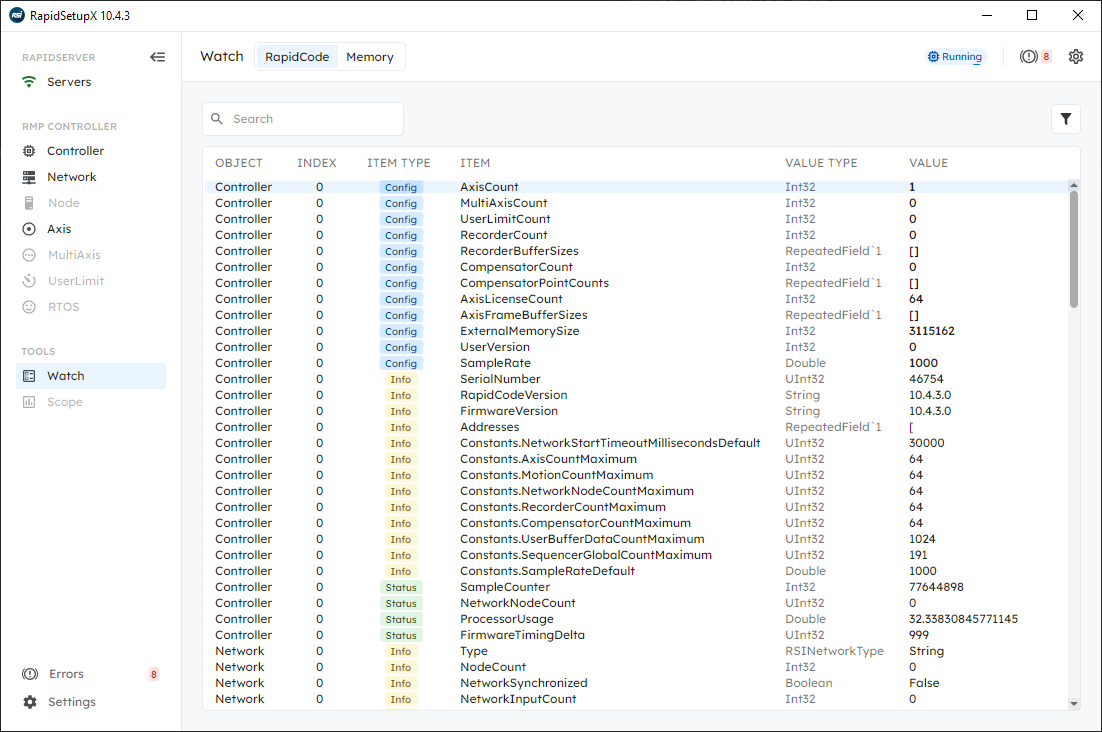This screenshot has width=1102, height=732.
Task: Click the Running status indicator
Action: [x=955, y=57]
